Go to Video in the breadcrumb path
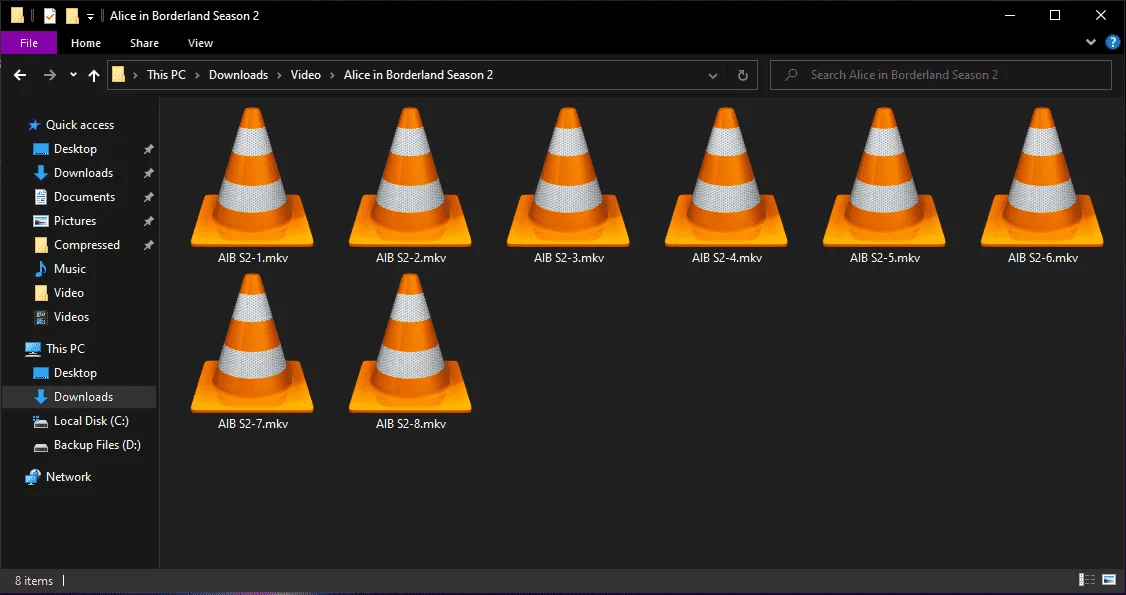Viewport: 1126px width, 595px height. 306,75
